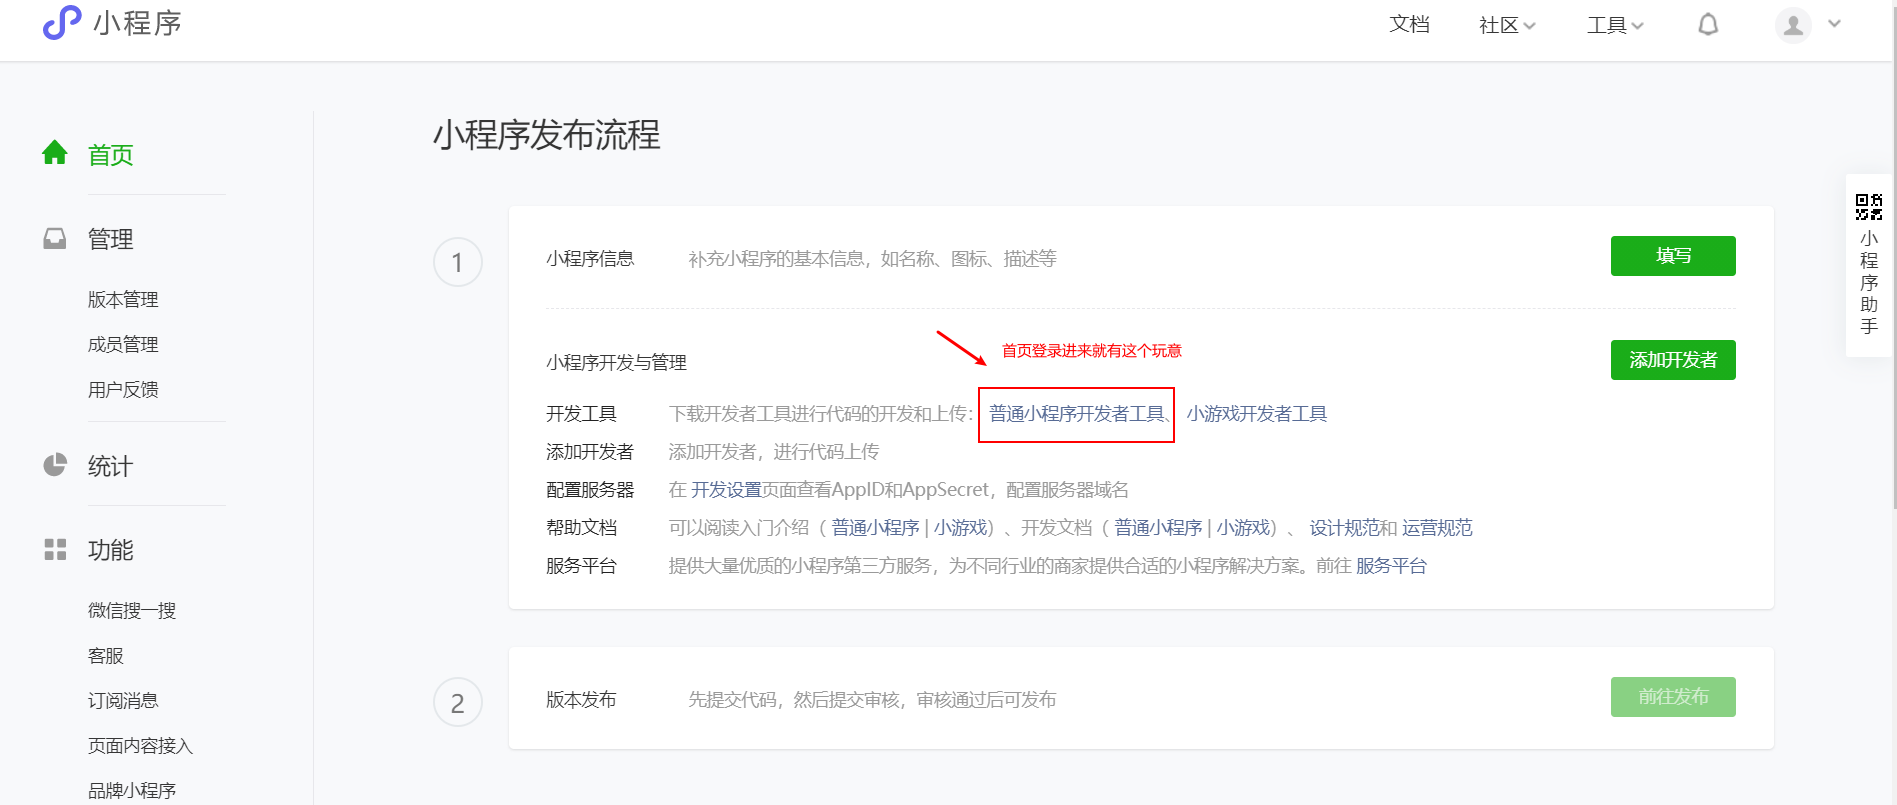Image resolution: width=1897 pixels, height=805 pixels.
Task: Click the 版本发布 label
Action: (x=581, y=700)
